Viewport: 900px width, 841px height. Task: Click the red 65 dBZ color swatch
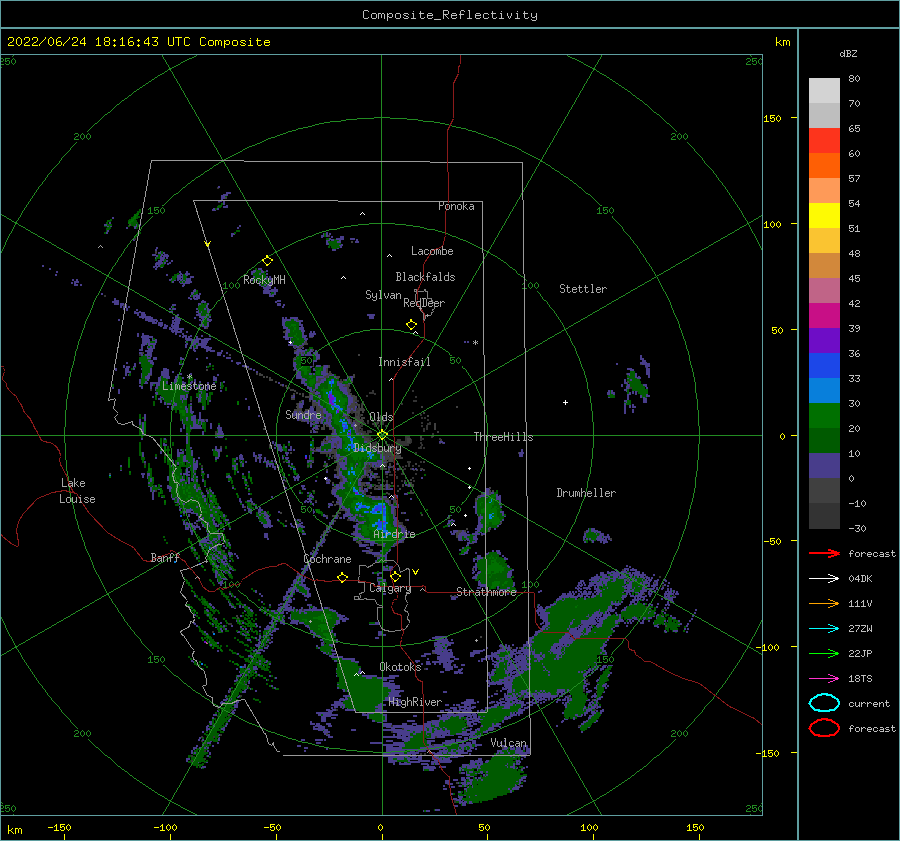824,141
